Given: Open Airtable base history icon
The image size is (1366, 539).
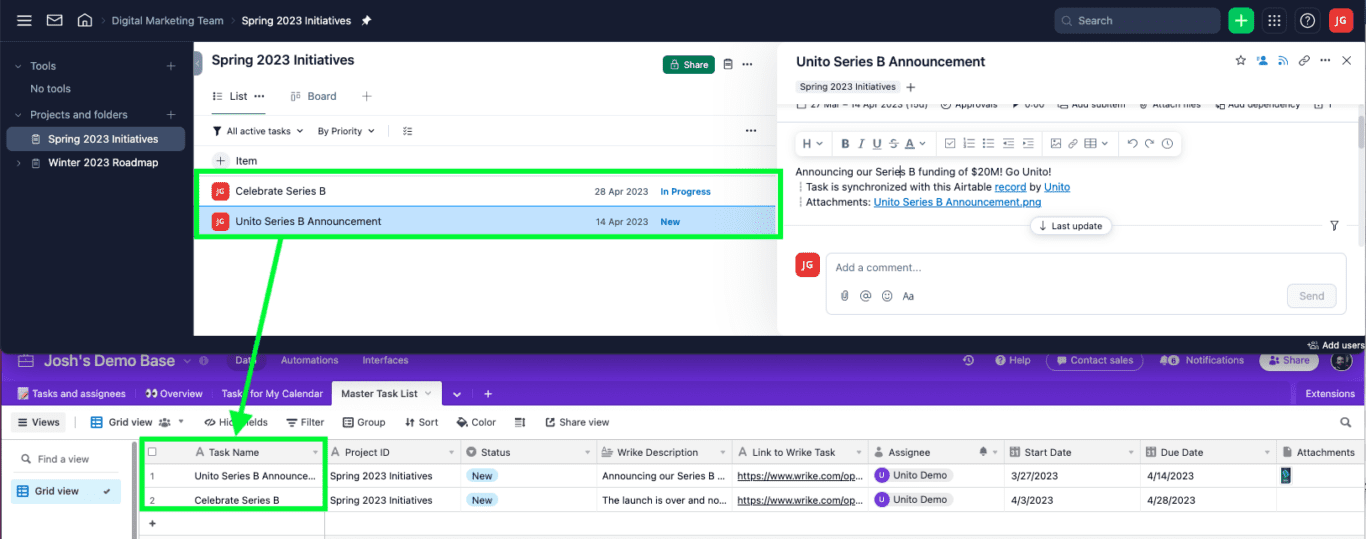Looking at the screenshot, I should (x=968, y=360).
